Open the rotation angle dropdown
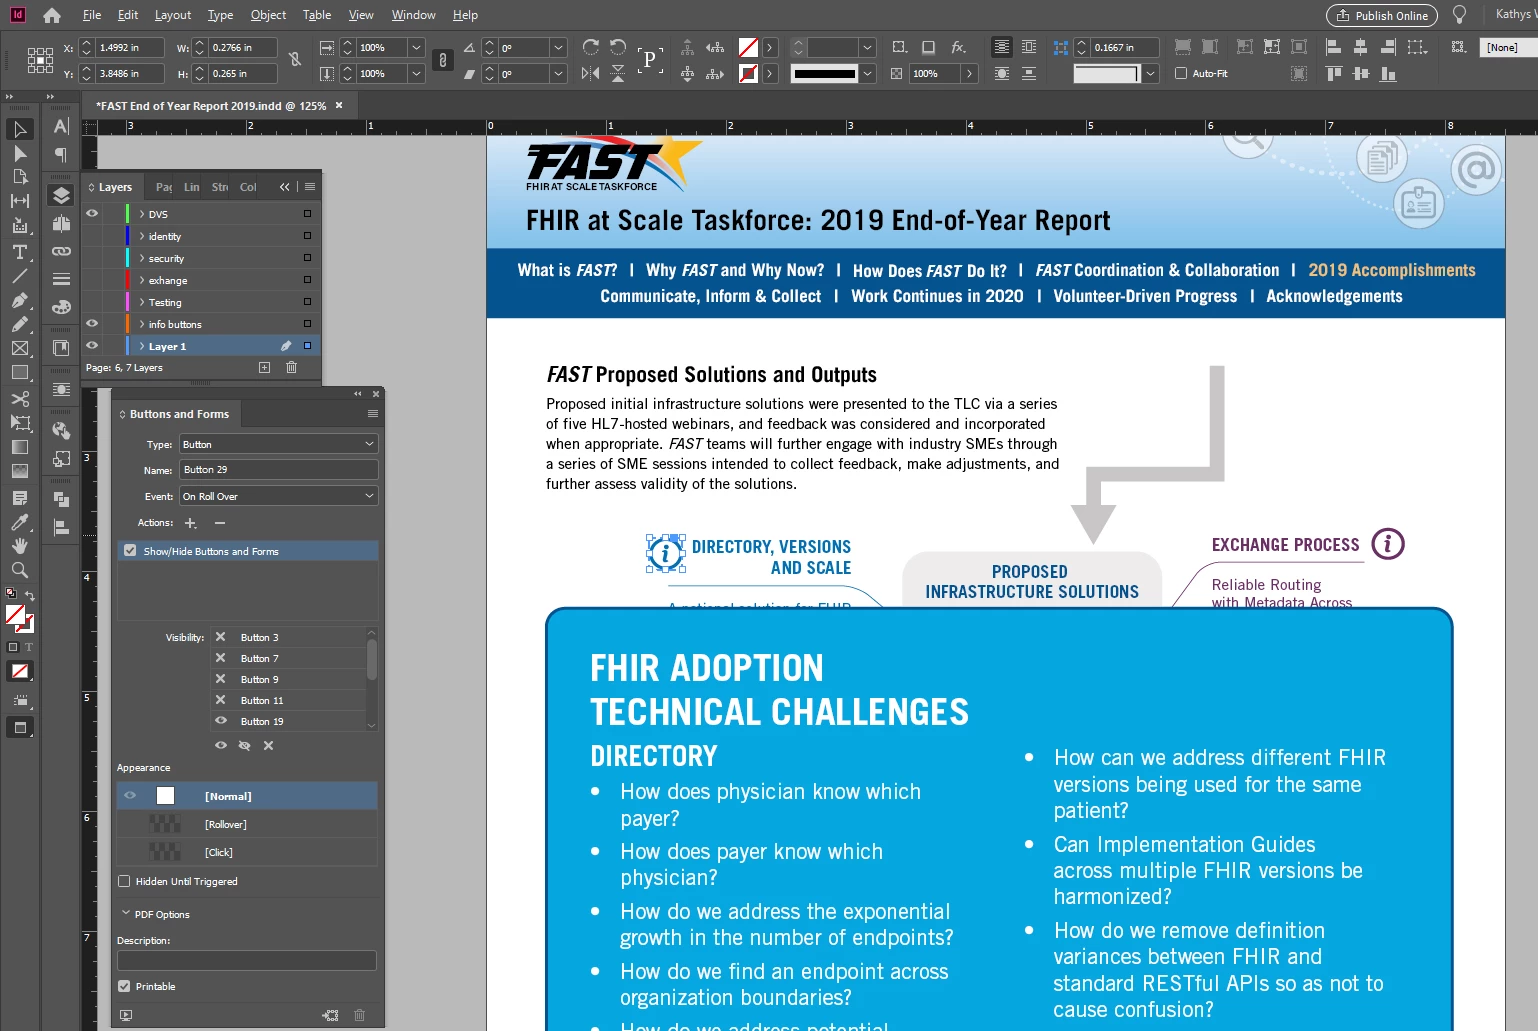This screenshot has width=1538, height=1031. pyautogui.click(x=558, y=47)
